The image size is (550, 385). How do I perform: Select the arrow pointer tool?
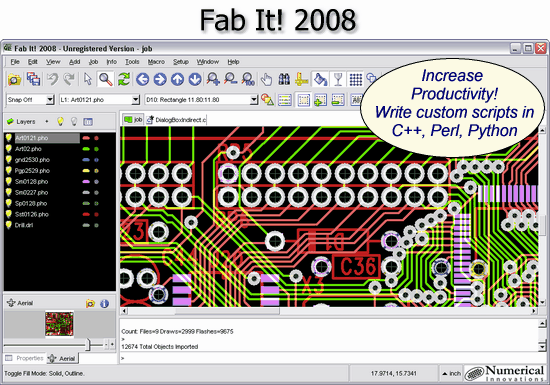tap(88, 79)
